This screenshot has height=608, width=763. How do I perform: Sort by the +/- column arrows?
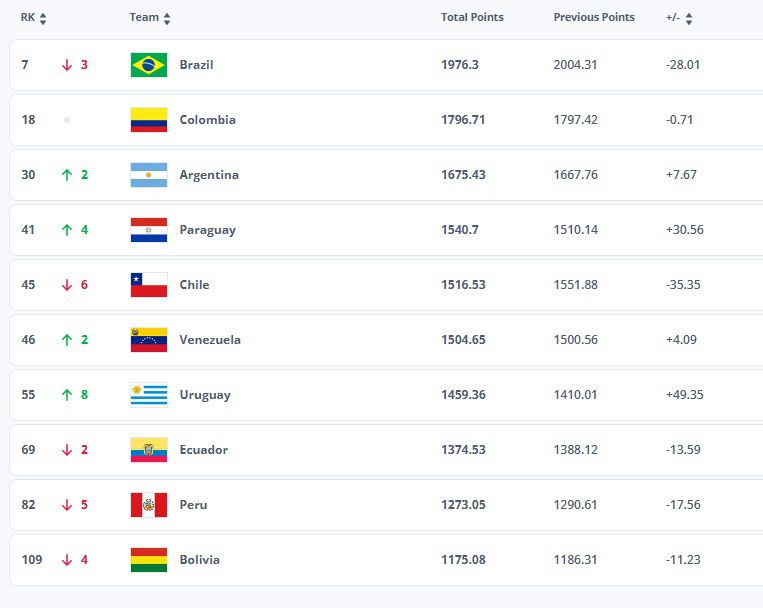[x=689, y=18]
